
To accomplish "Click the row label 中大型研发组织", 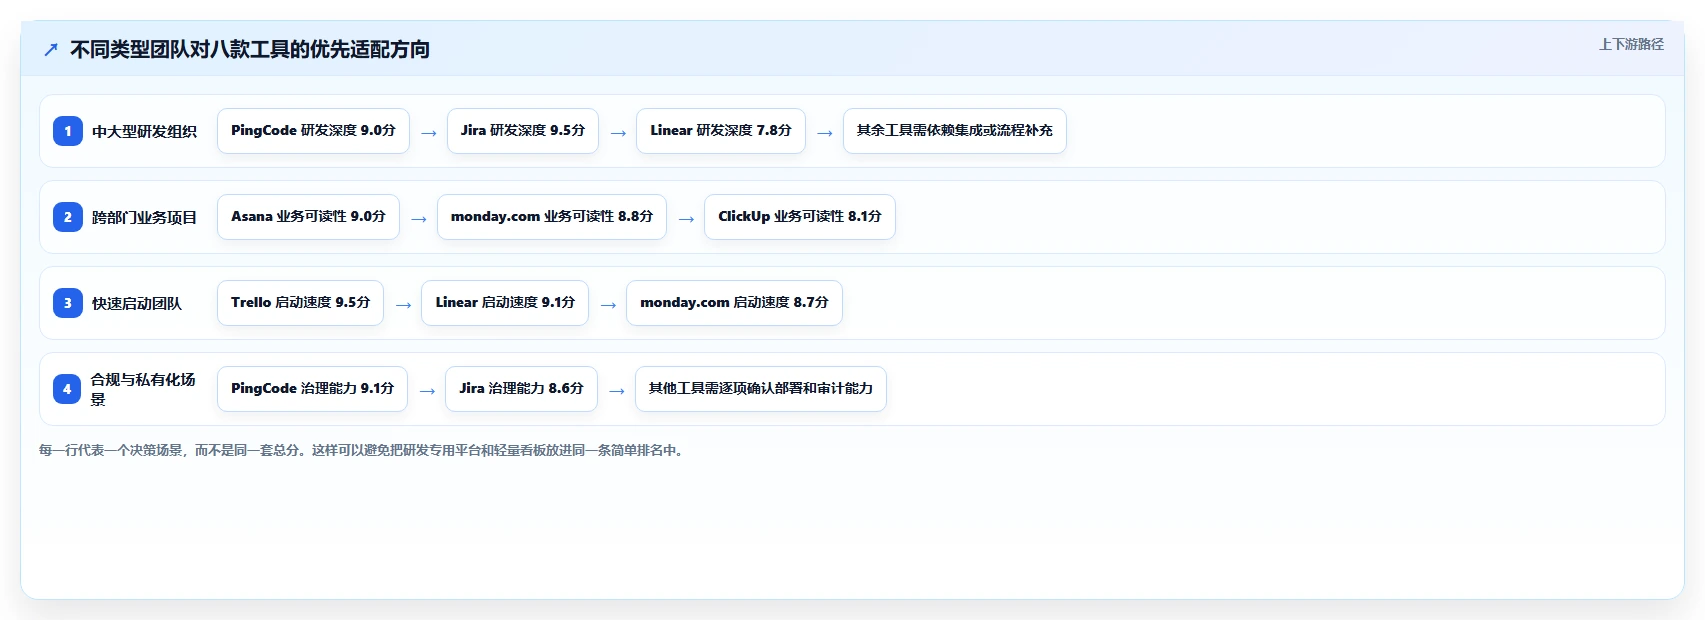I will click(144, 132).
